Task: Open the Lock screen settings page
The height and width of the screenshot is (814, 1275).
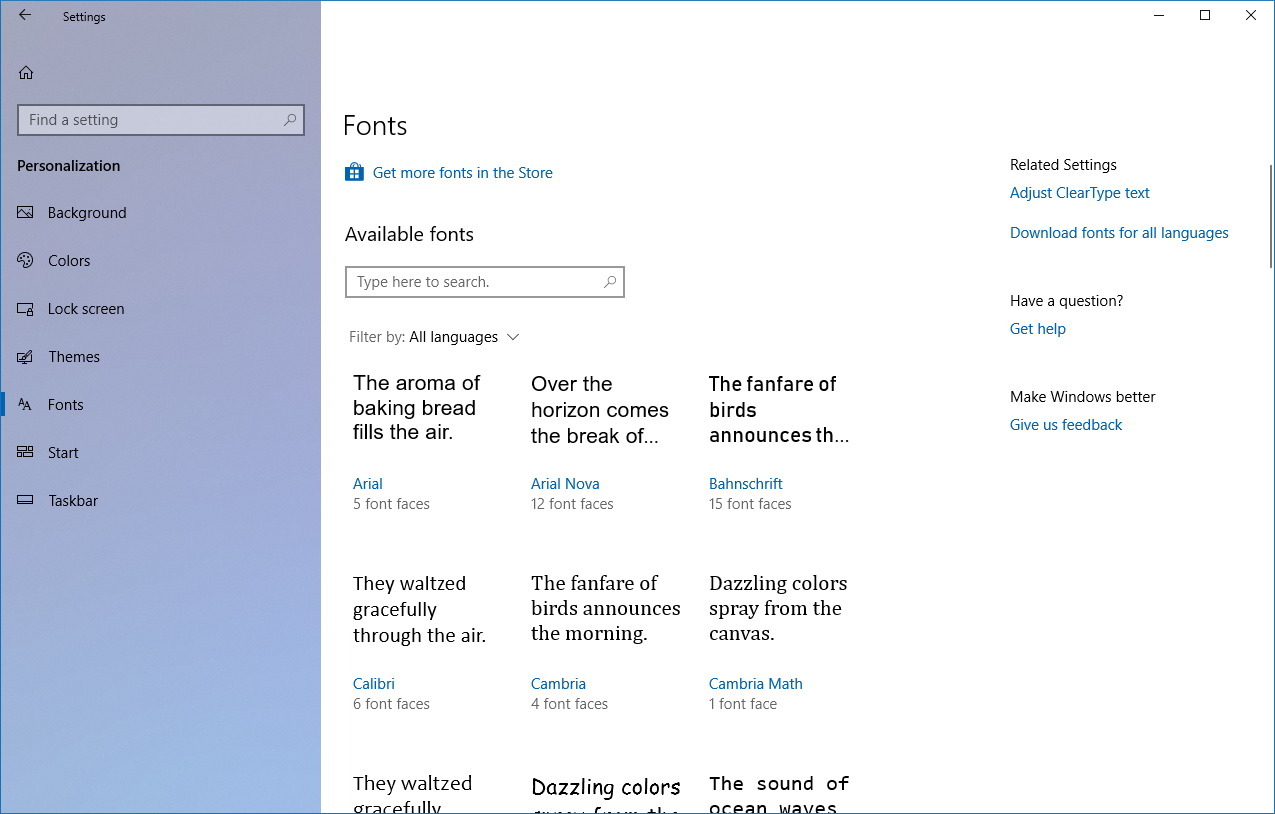Action: pyautogui.click(x=160, y=308)
